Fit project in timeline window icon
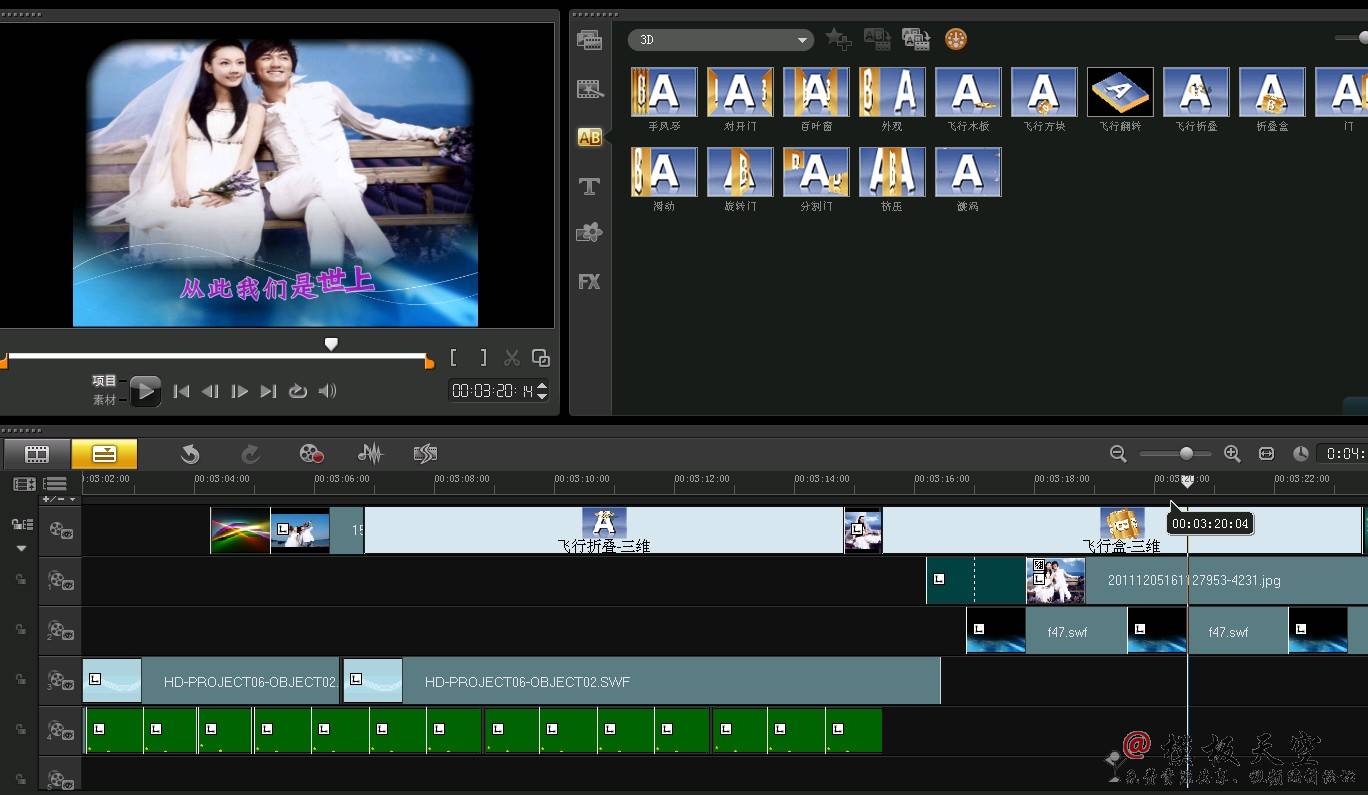The height and width of the screenshot is (795, 1368). coord(1266,454)
